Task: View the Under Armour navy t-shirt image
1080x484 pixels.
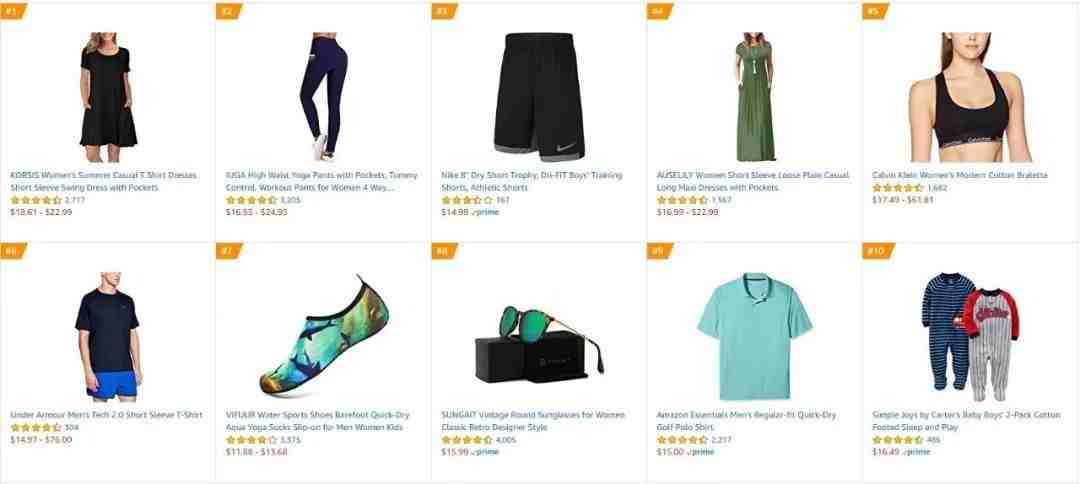Action: point(108,336)
